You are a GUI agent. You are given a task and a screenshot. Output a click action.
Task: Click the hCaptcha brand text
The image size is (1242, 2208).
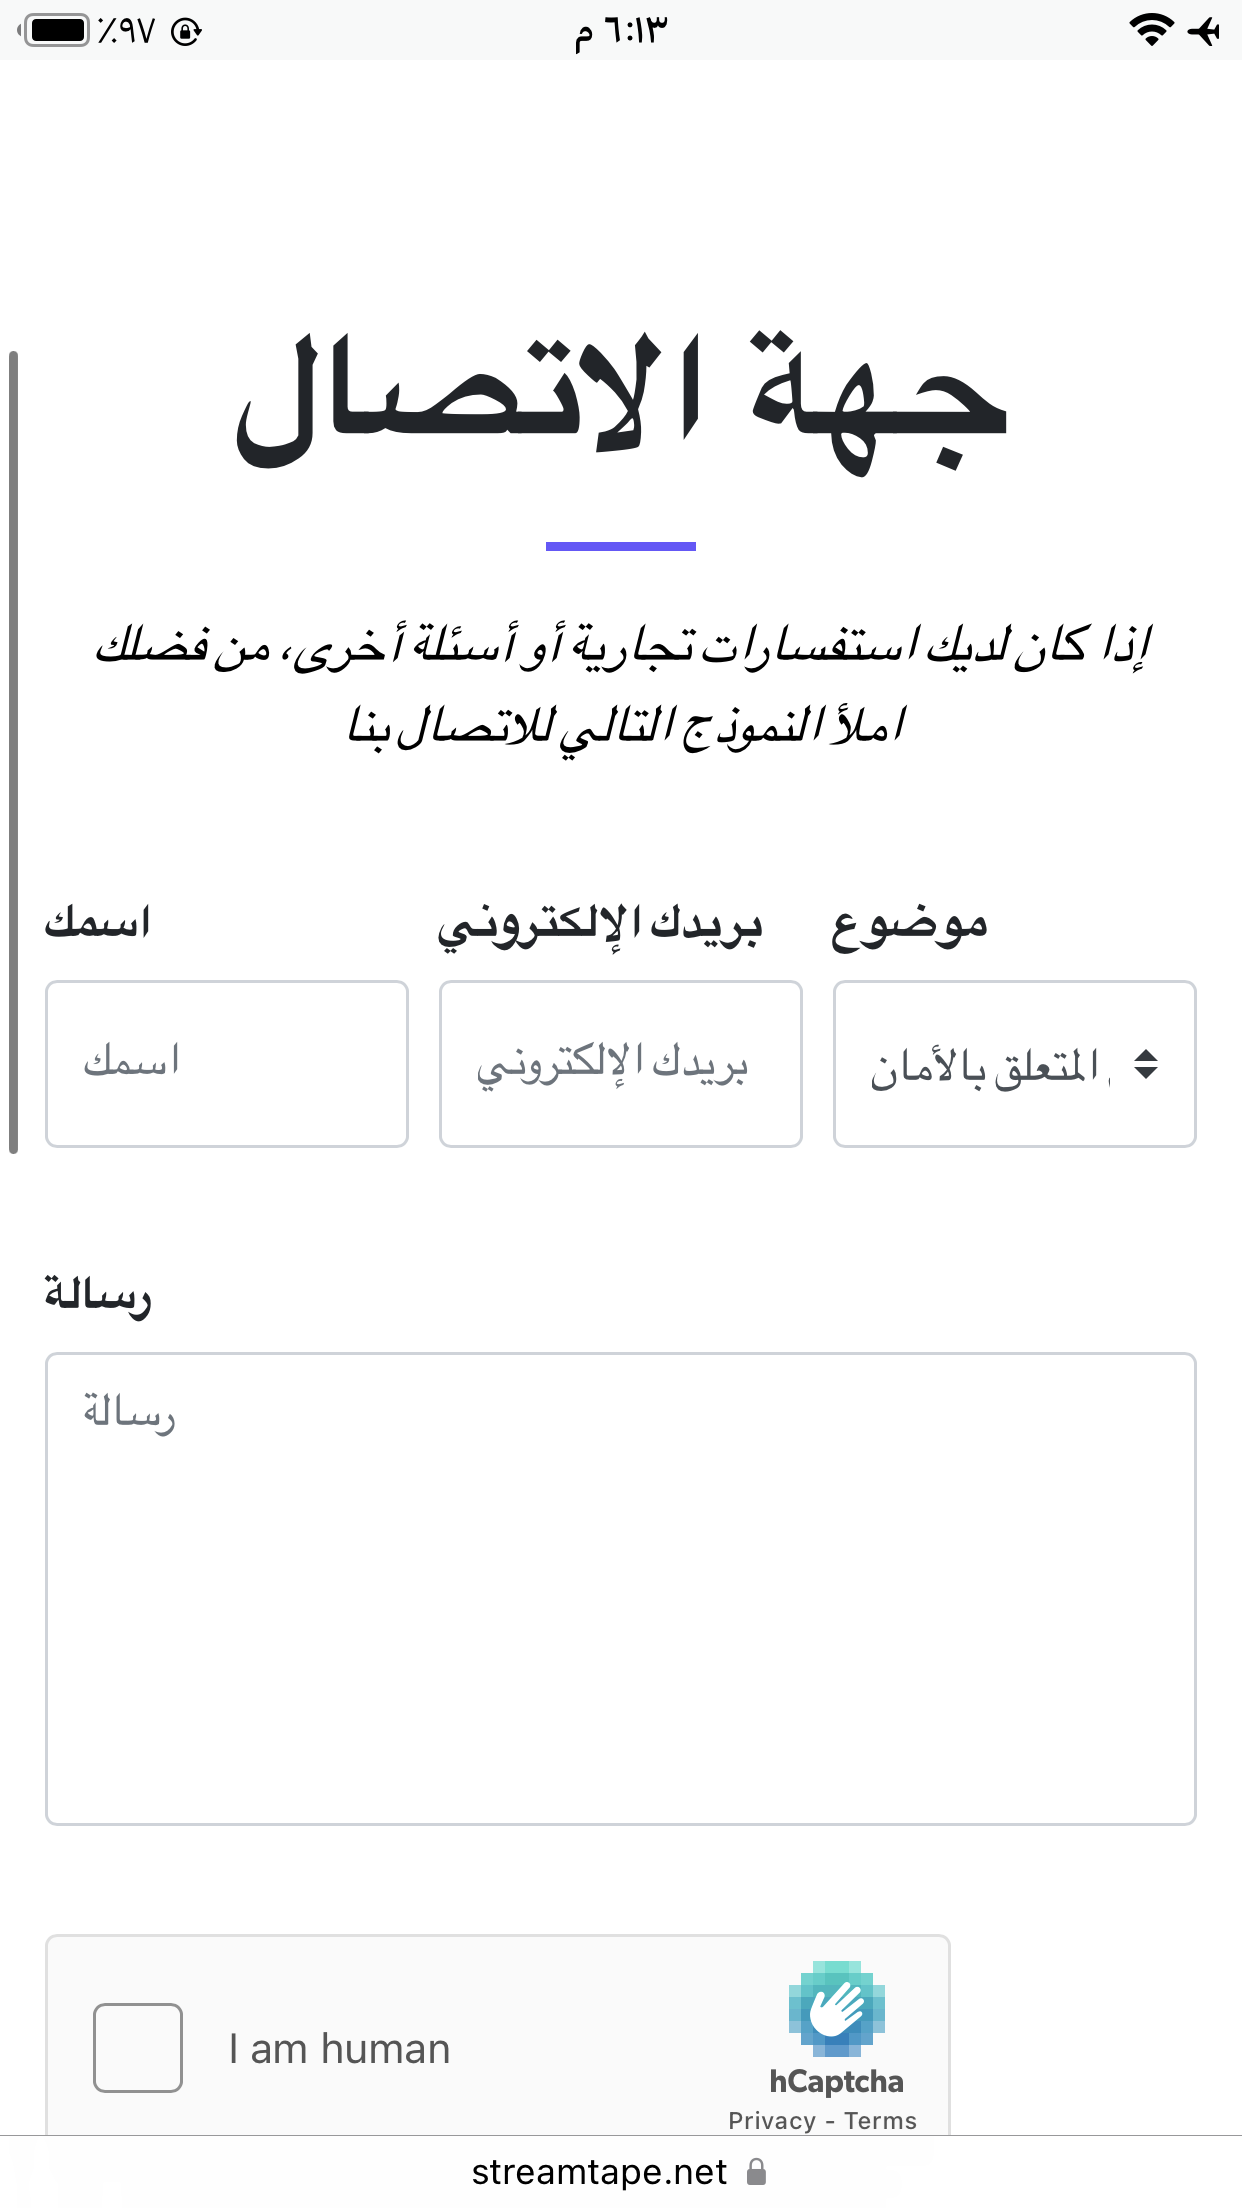[x=836, y=2081]
